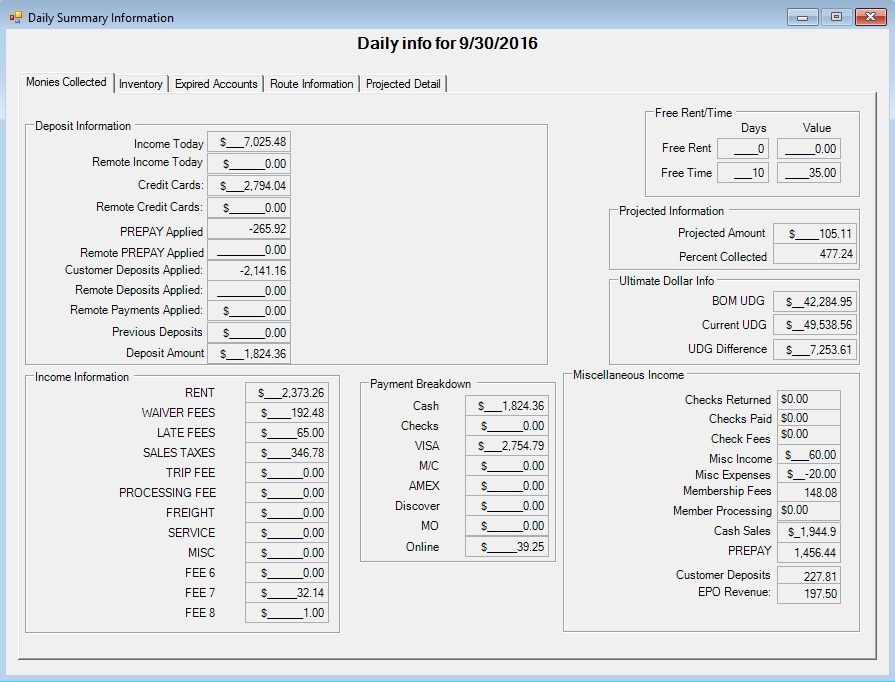Click the application icon in title bar
Viewport: 895px width, 682px height.
[x=15, y=17]
